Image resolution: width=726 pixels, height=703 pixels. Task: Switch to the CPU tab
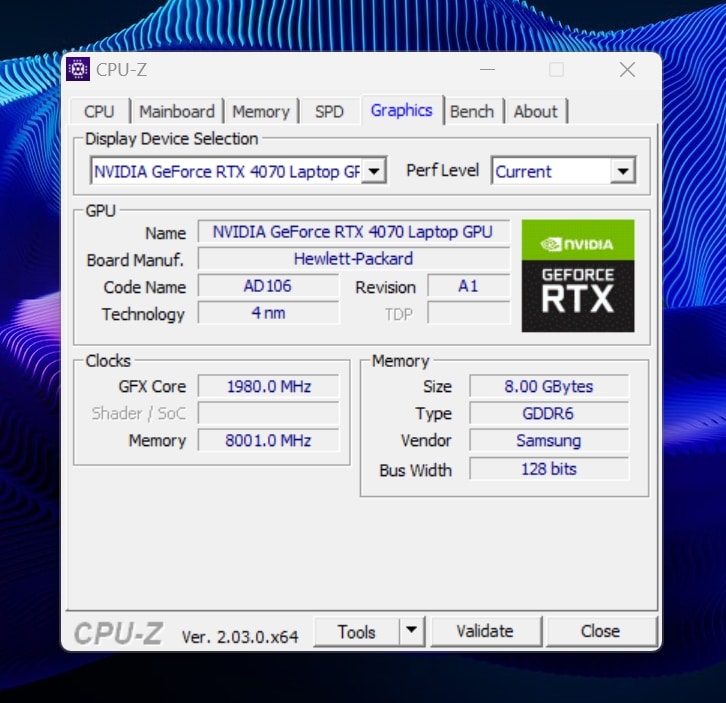(99, 111)
